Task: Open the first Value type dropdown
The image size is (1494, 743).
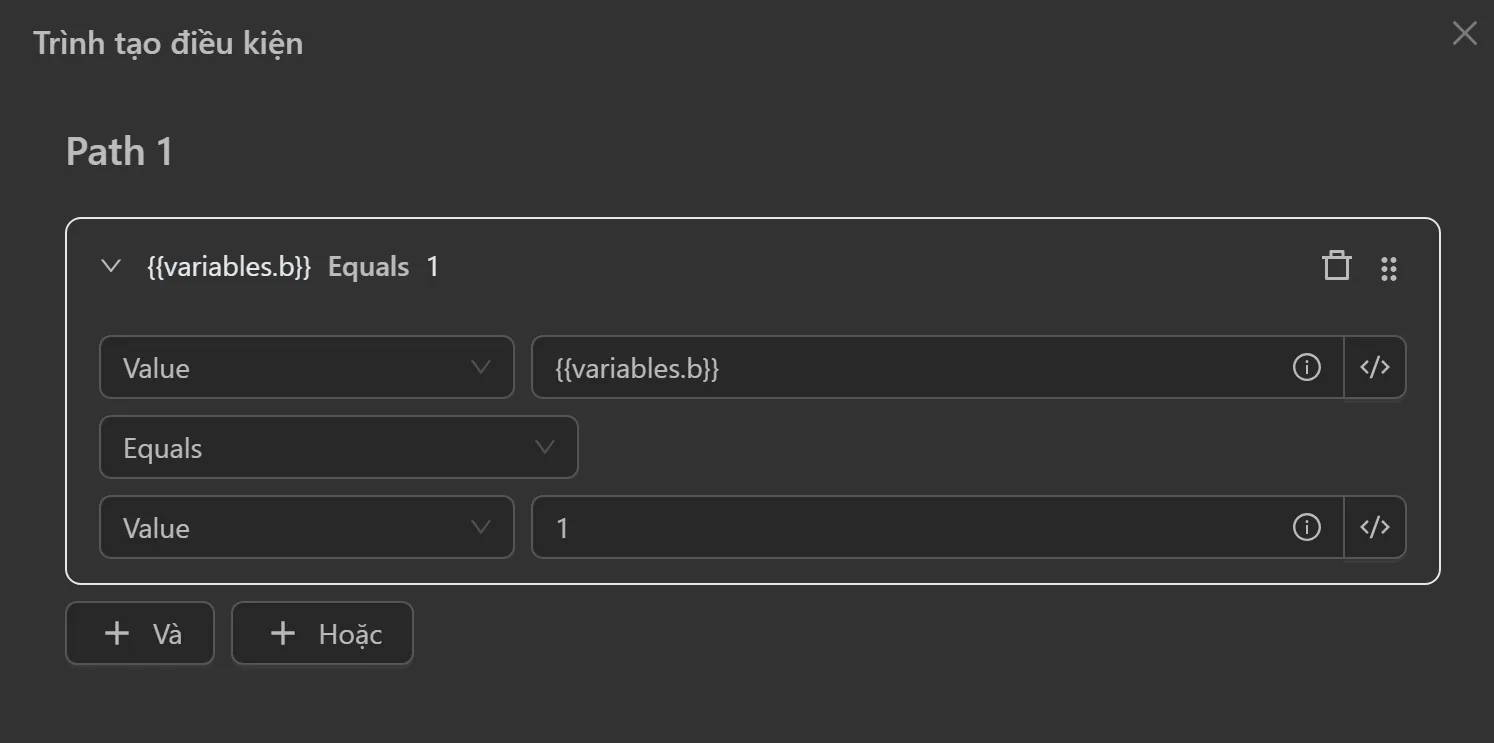Action: (x=306, y=367)
